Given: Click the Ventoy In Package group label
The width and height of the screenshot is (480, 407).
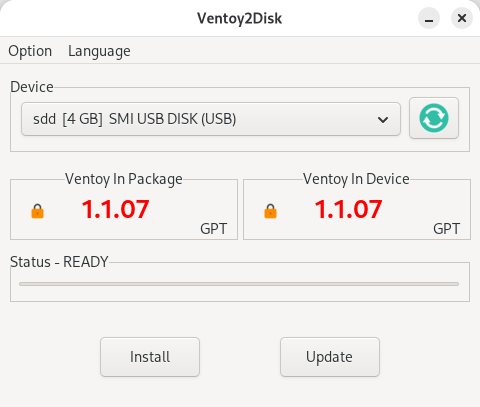Looking at the screenshot, I should [x=124, y=179].
